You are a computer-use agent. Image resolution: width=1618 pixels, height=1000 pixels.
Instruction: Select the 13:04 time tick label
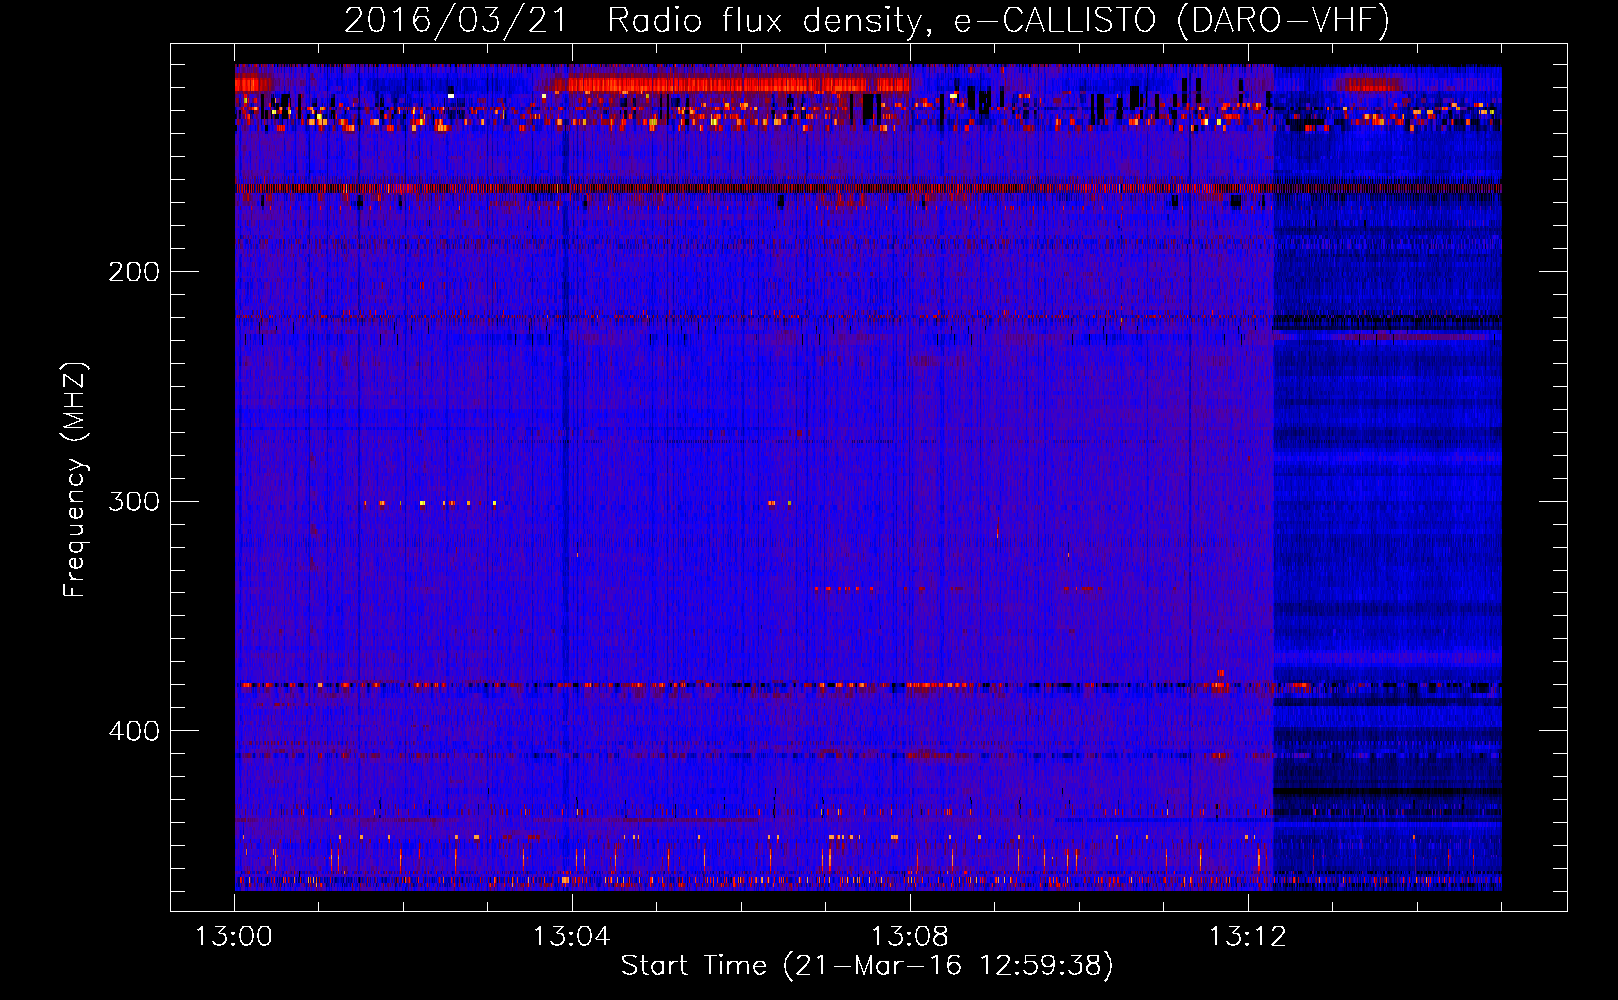(x=572, y=937)
